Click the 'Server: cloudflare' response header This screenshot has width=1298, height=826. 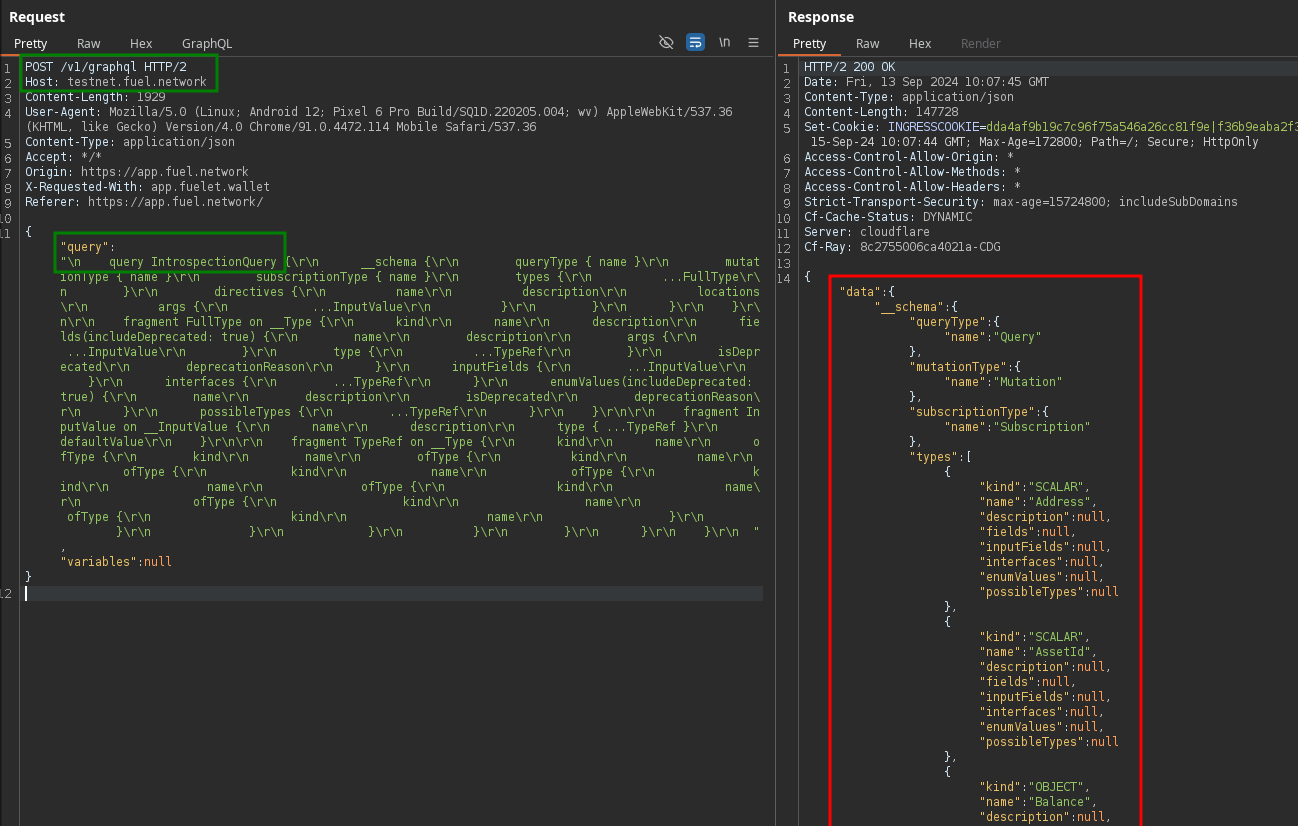pos(867,232)
